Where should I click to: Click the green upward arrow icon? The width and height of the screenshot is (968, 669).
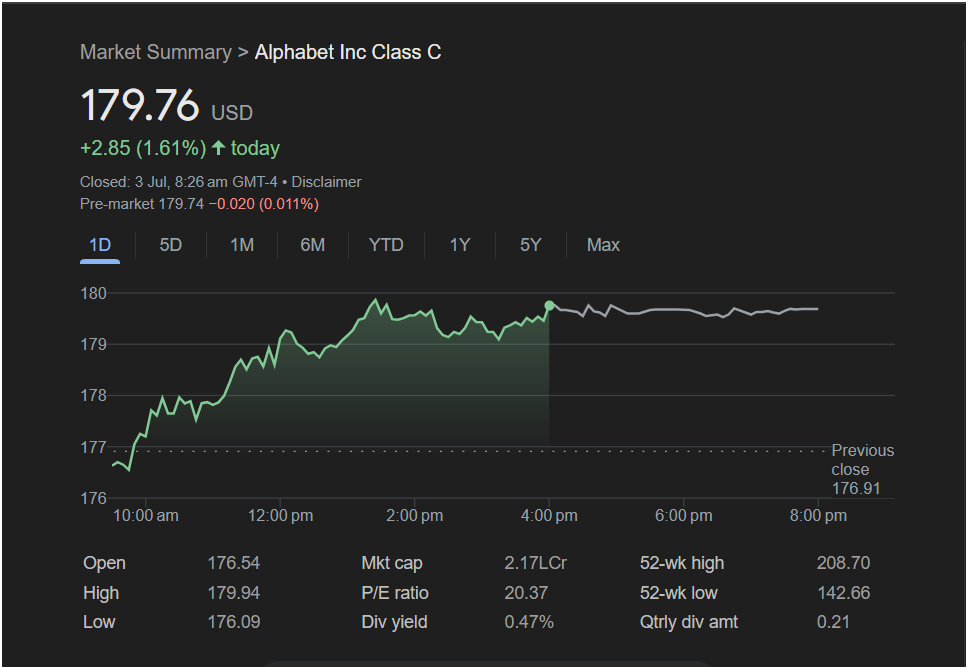coord(219,148)
